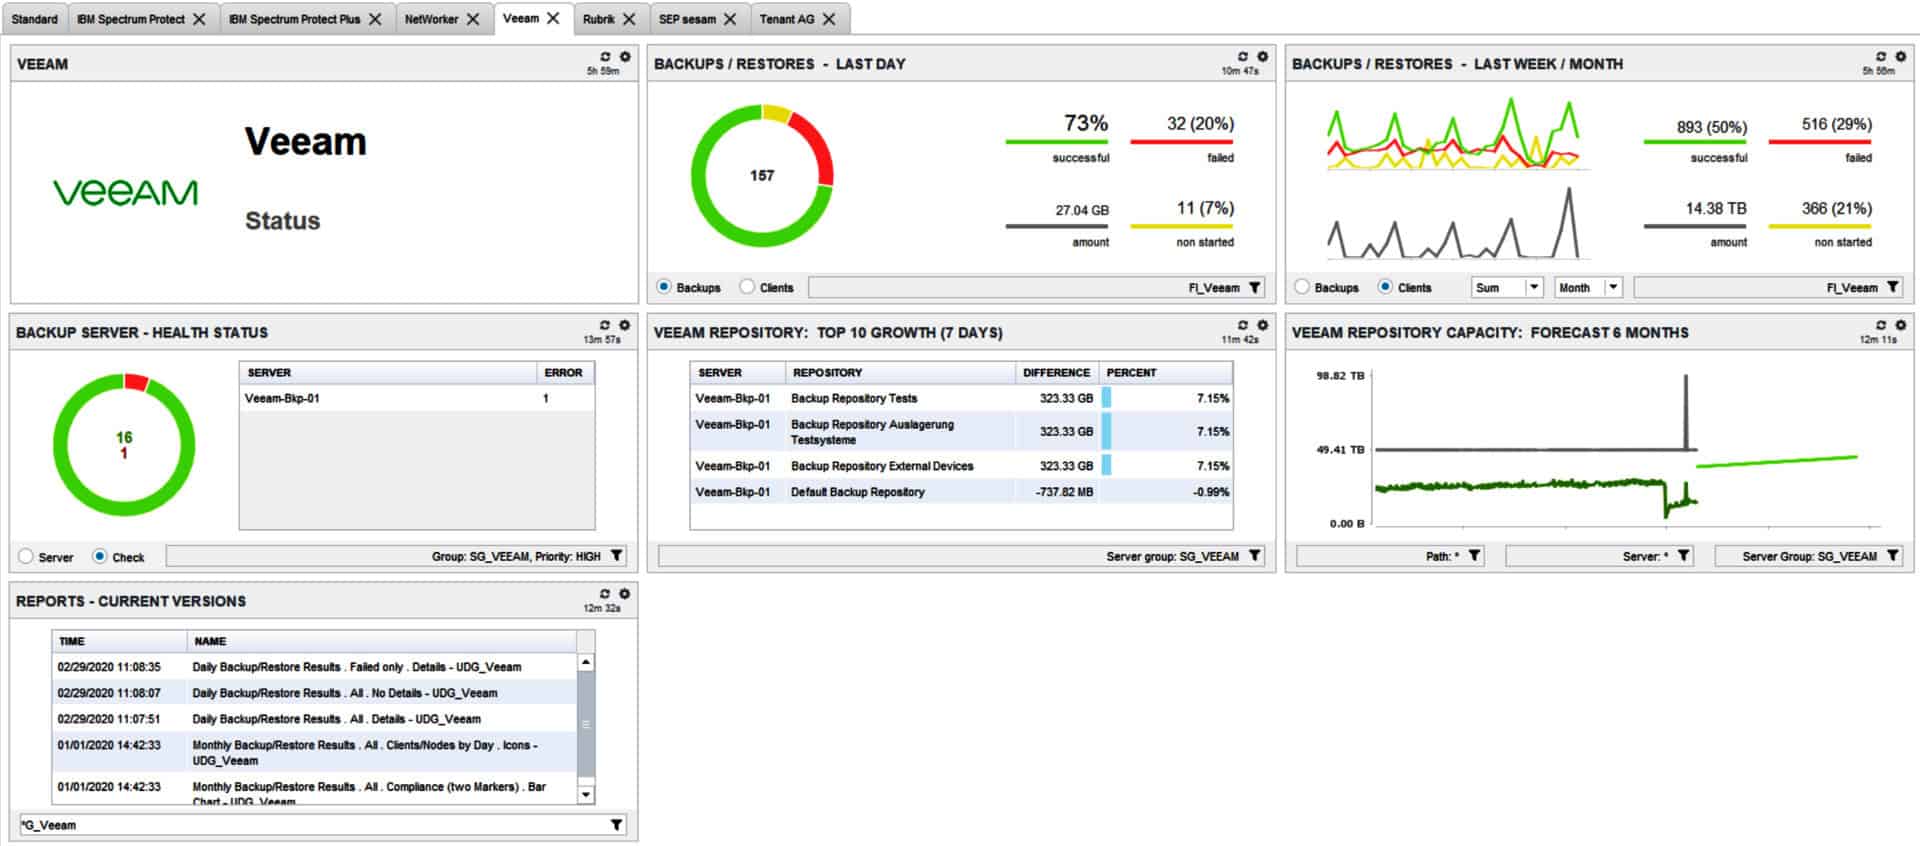The image size is (1920, 846).
Task: Sort repository table by DIFFERENCE column header
Action: 1056,373
